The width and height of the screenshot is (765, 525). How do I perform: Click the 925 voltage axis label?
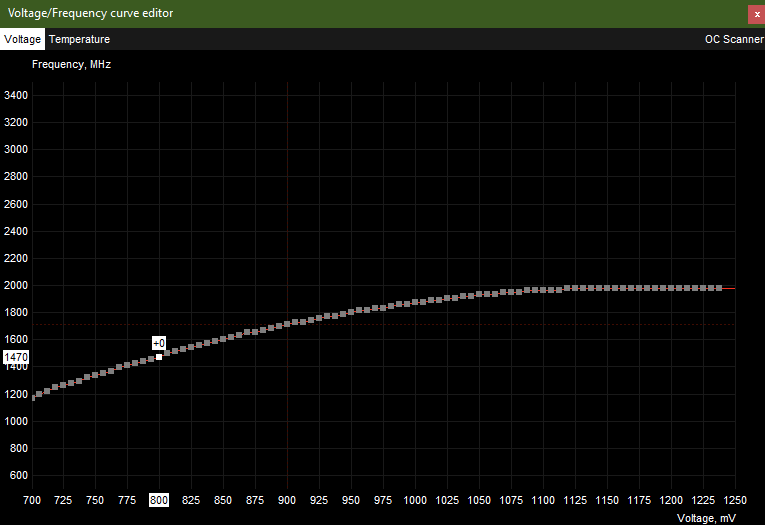[319, 500]
